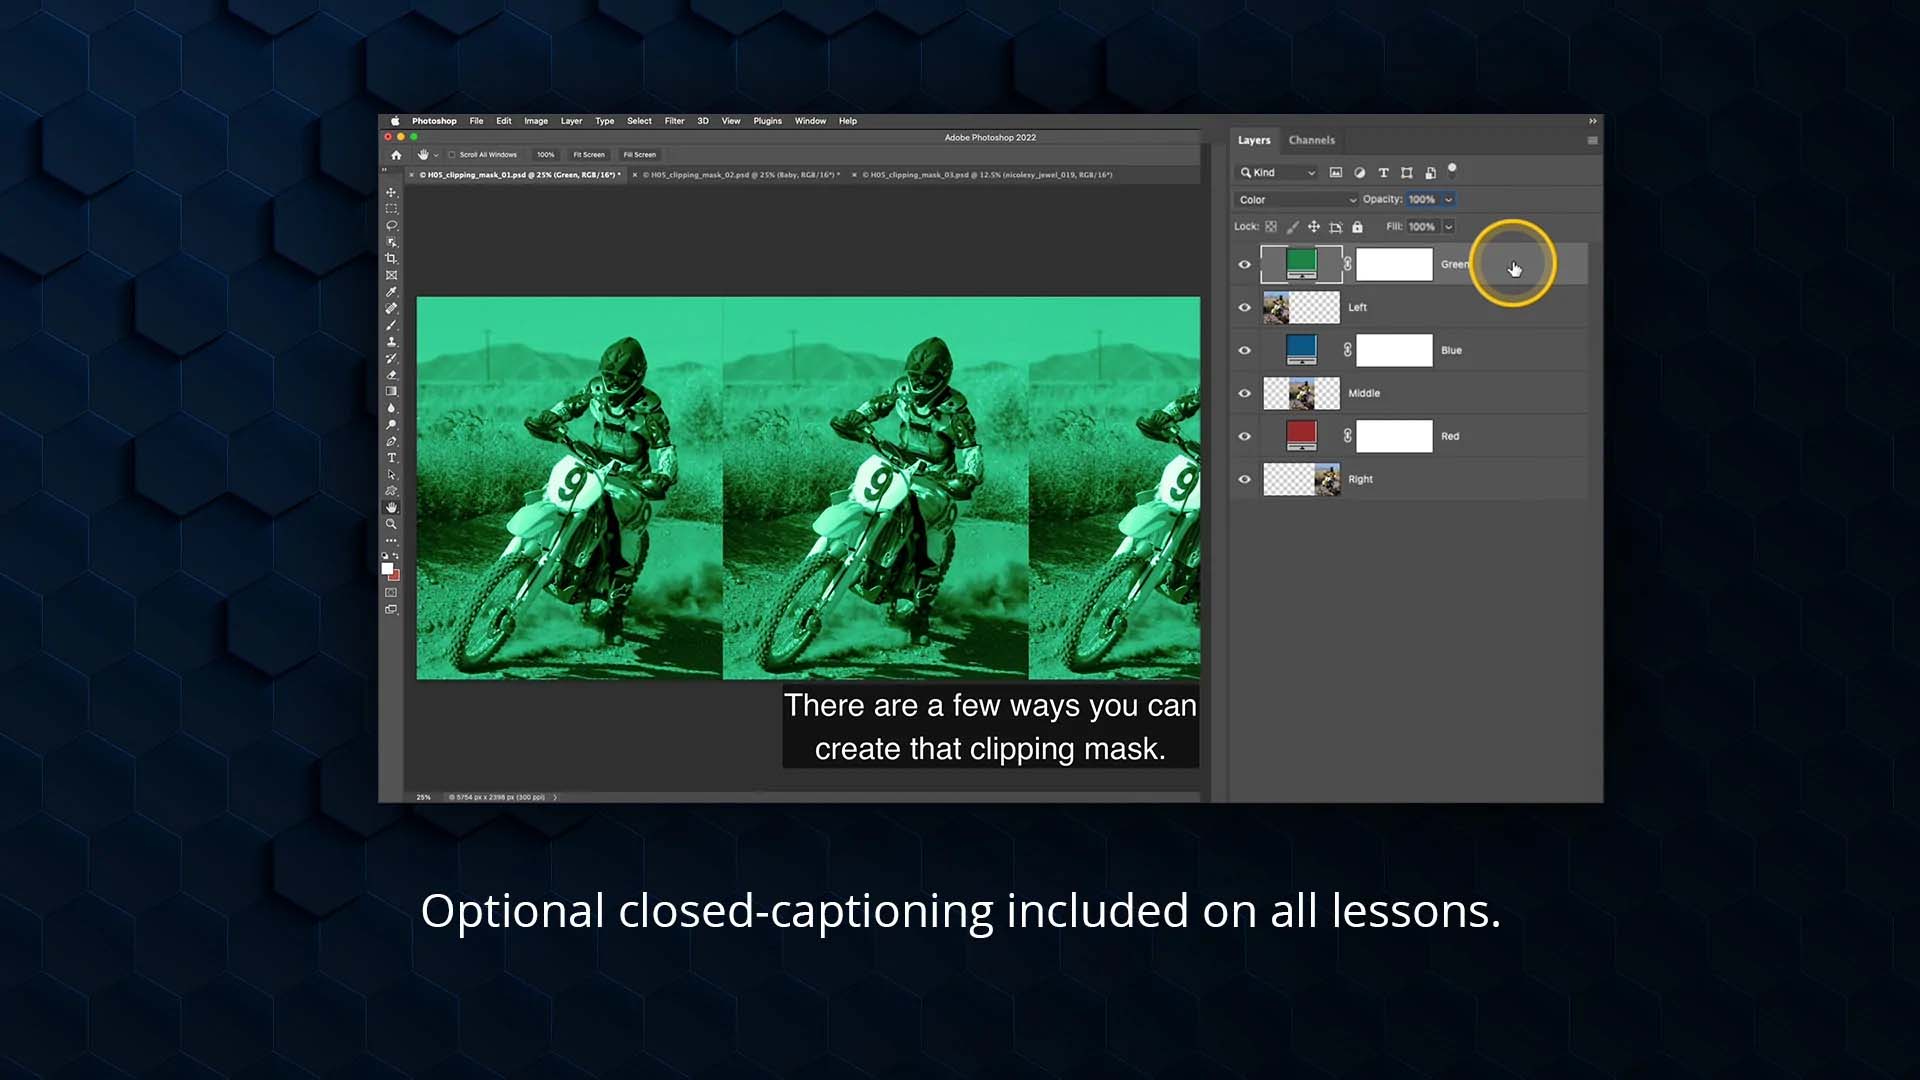
Task: Select the Spot Healing Brush tool
Action: [x=391, y=308]
